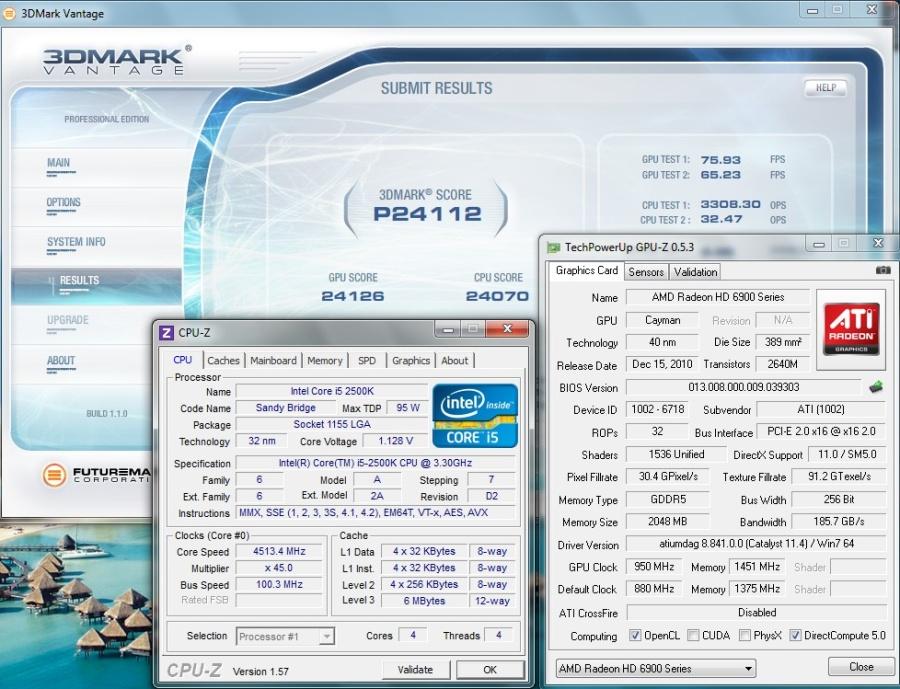Image resolution: width=900 pixels, height=689 pixels.
Task: Click the Intel Core i5 inside logo
Action: (475, 416)
